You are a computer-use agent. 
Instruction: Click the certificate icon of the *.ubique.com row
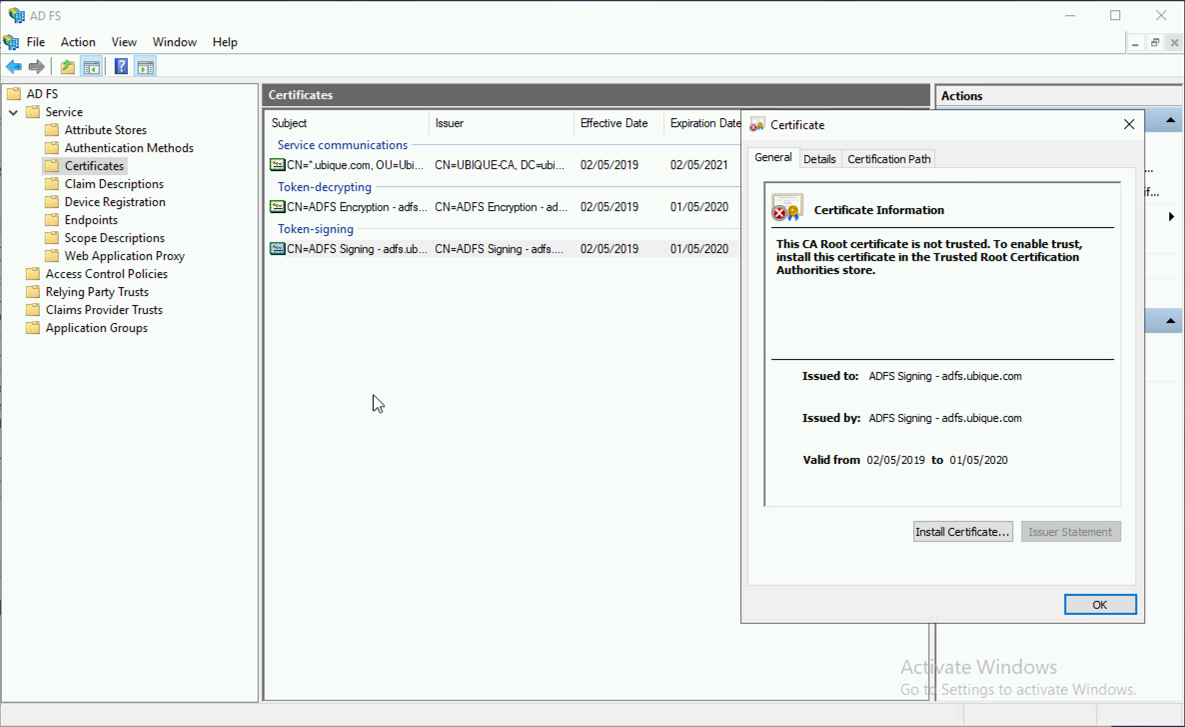tap(277, 165)
